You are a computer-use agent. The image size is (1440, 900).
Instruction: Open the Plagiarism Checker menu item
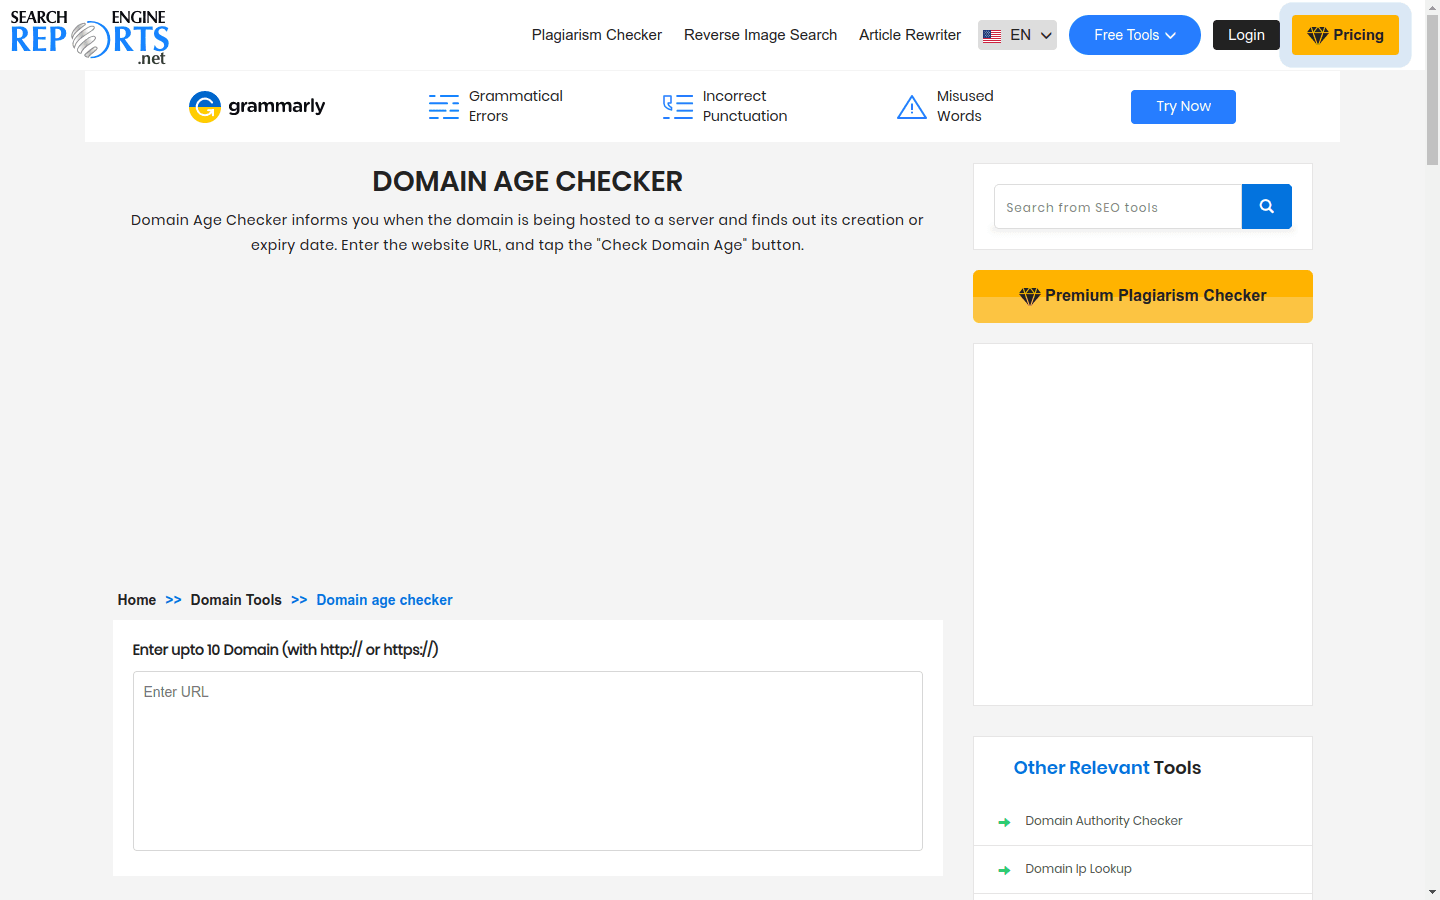[596, 34]
